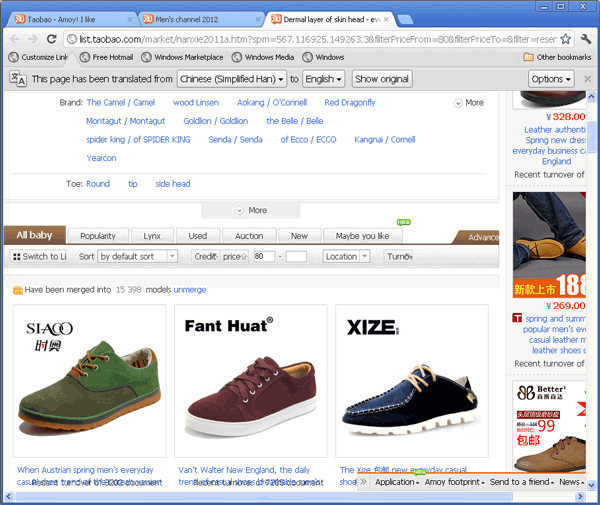The width and height of the screenshot is (600, 505).
Task: Filter by Red Dragonfly brand
Action: coord(350,103)
